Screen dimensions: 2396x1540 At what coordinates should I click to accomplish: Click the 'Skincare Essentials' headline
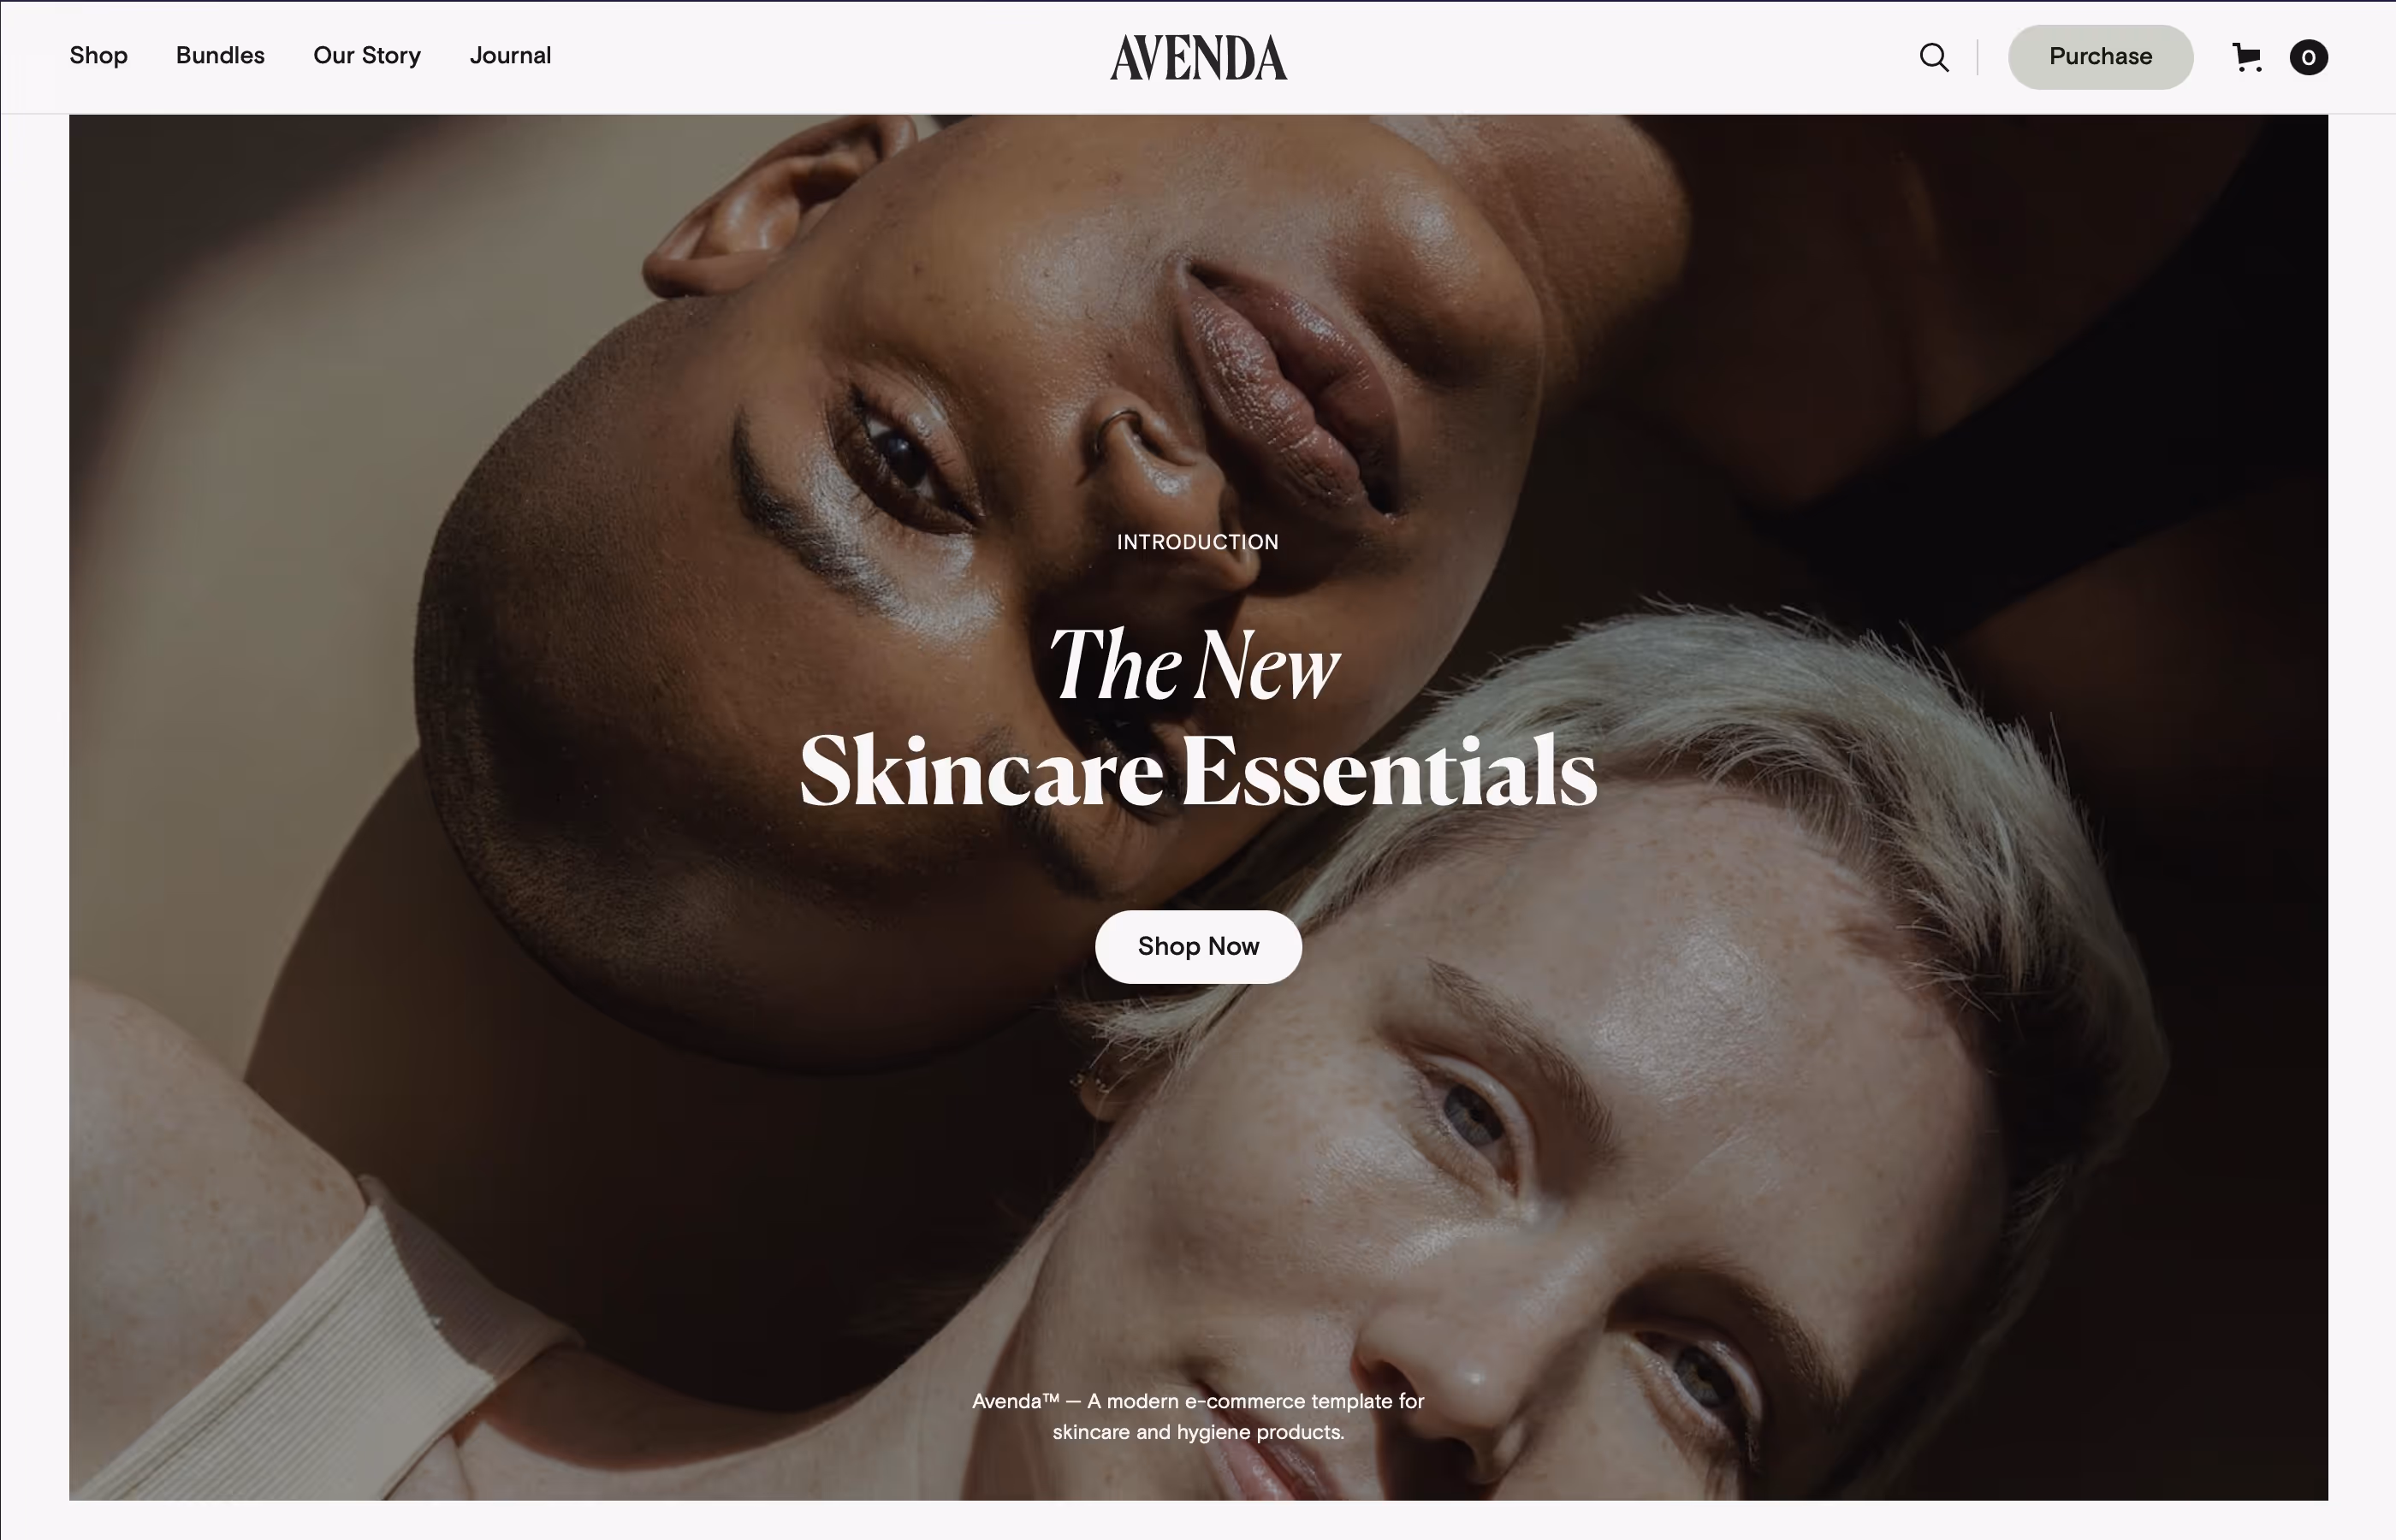coord(1198,772)
